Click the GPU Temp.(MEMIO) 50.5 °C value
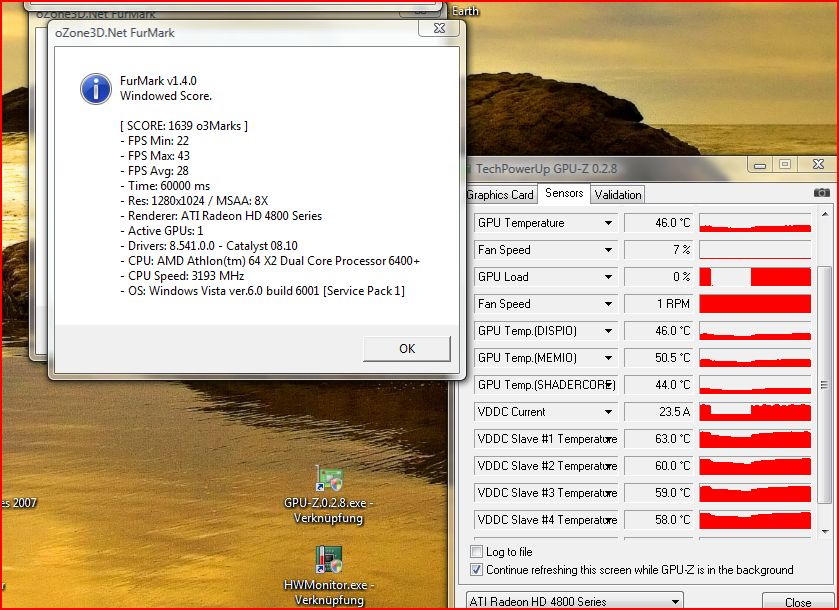Image resolution: width=839 pixels, height=610 pixels. pos(659,358)
